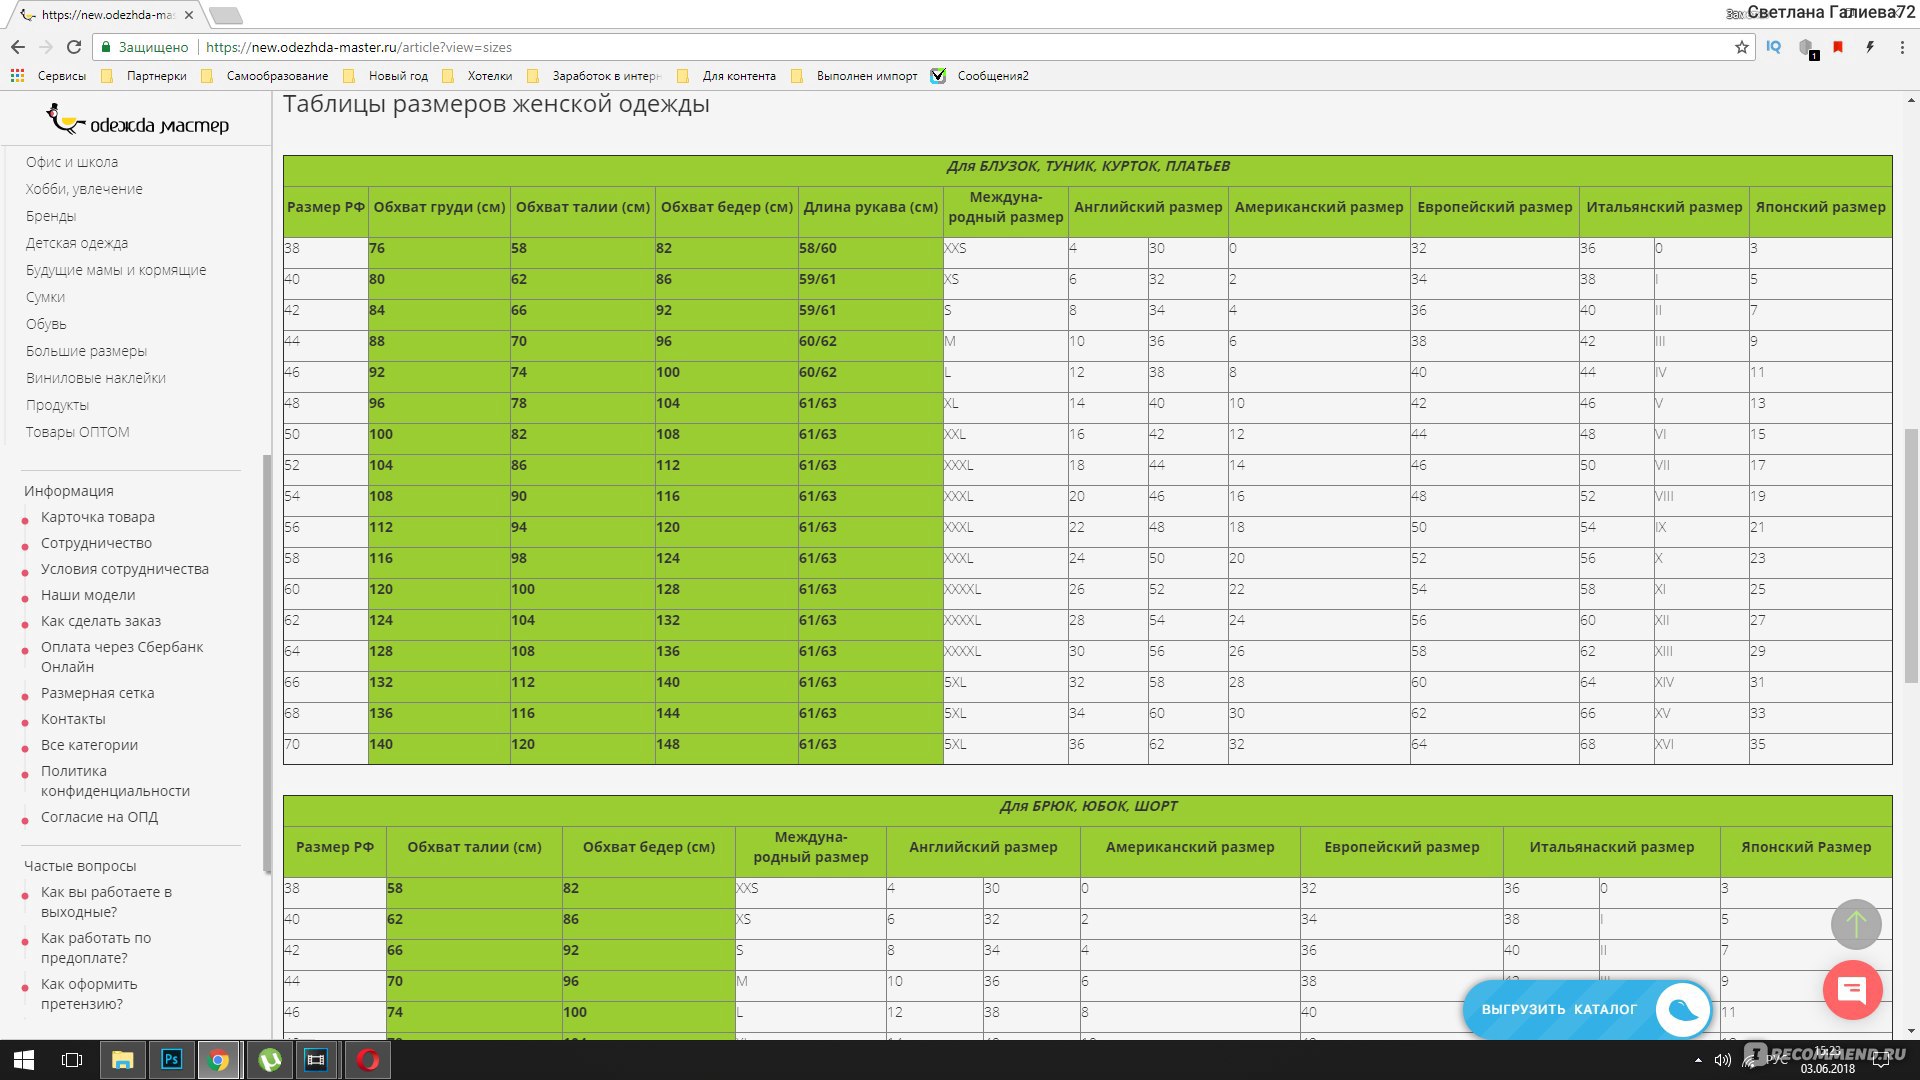
Task: Open the Сотрудничество info link
Action: coord(96,543)
